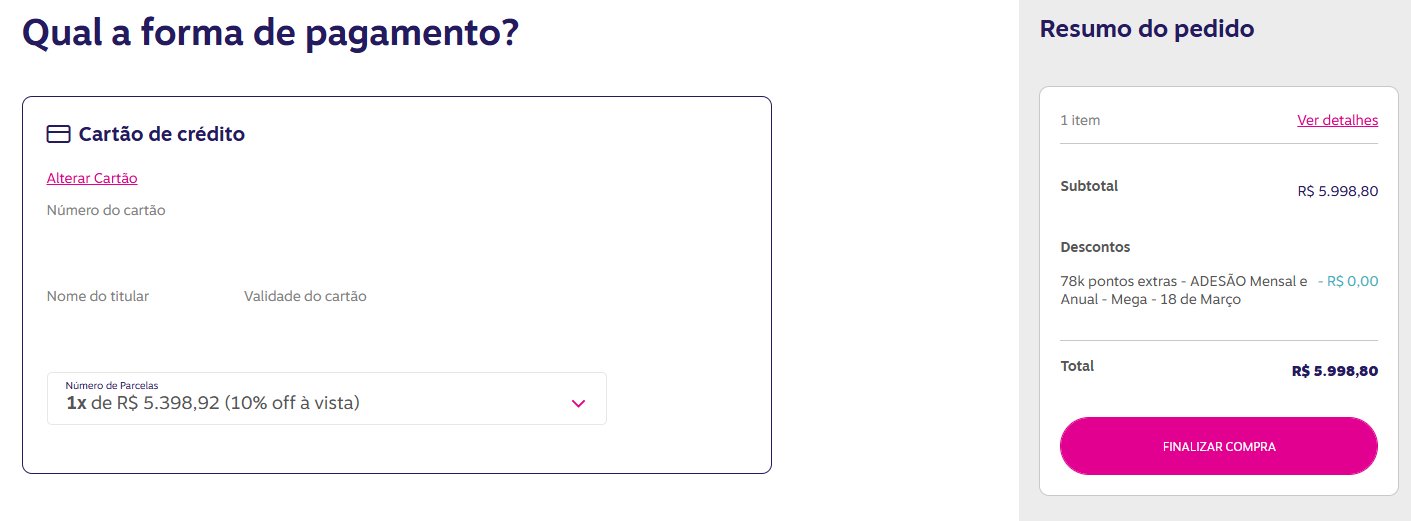Screen dimensions: 1411x521
Task: Click the Total label
Action: click(1077, 366)
